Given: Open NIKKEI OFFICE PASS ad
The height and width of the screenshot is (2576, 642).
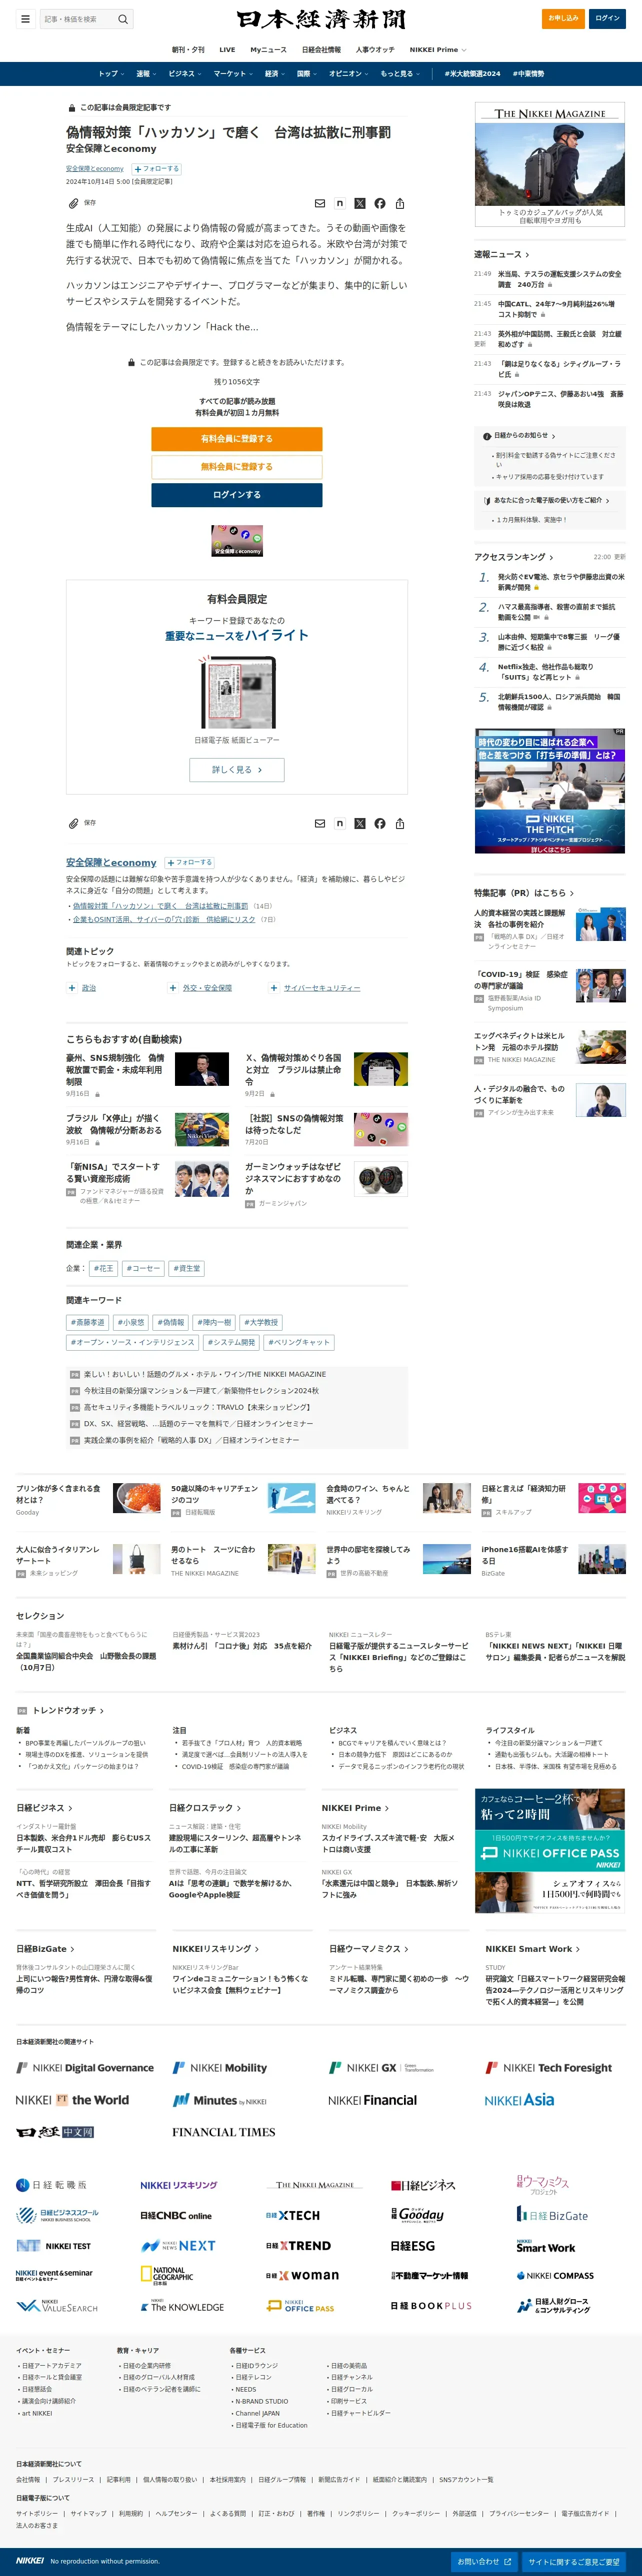Looking at the screenshot, I should (550, 1852).
